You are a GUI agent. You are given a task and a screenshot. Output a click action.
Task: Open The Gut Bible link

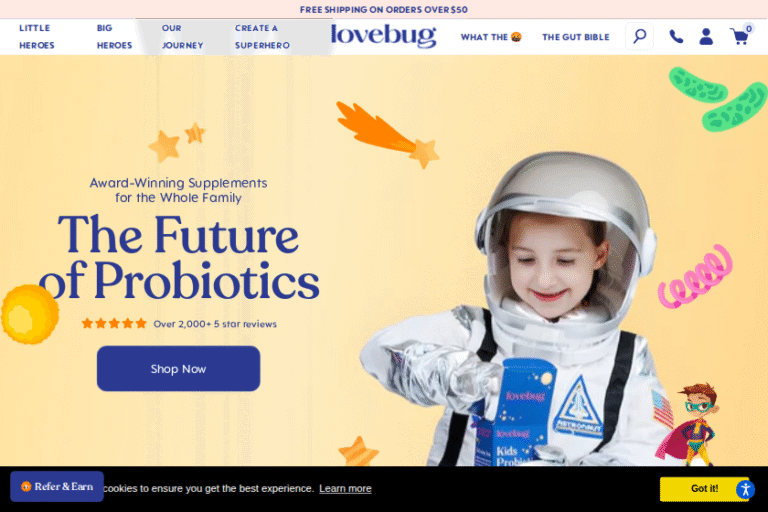pos(576,37)
